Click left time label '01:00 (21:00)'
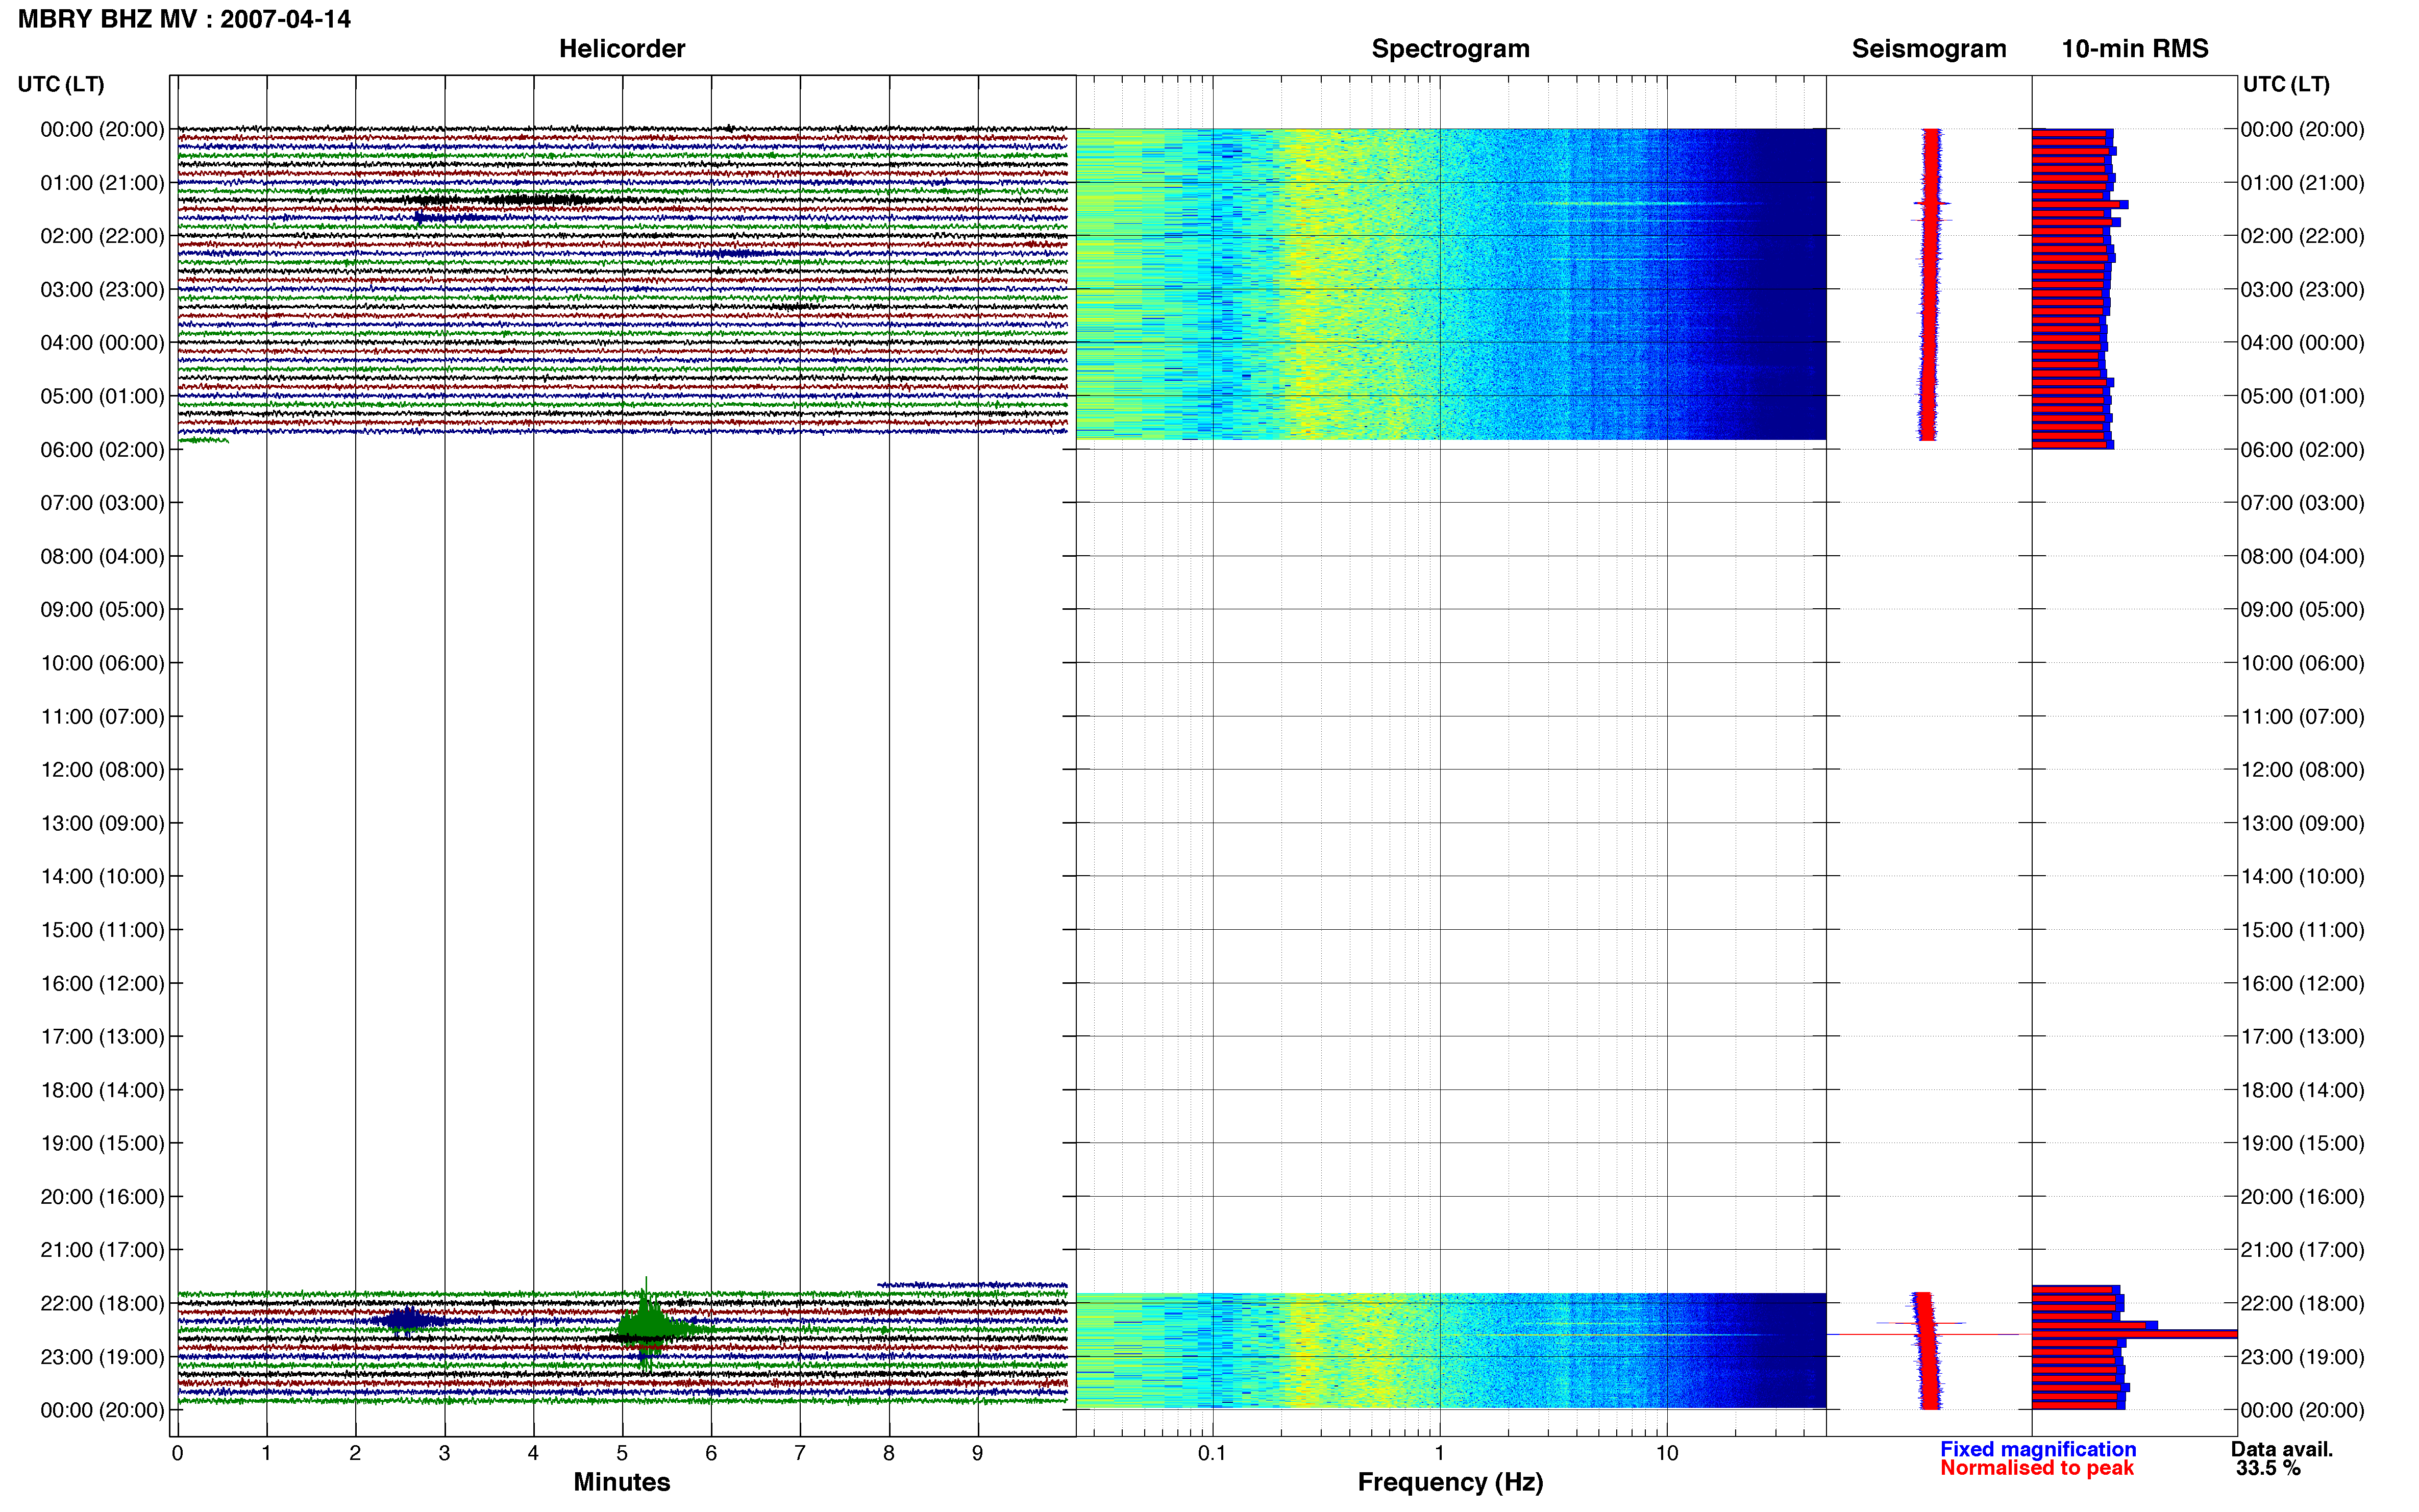The image size is (2419, 1512). click(102, 183)
